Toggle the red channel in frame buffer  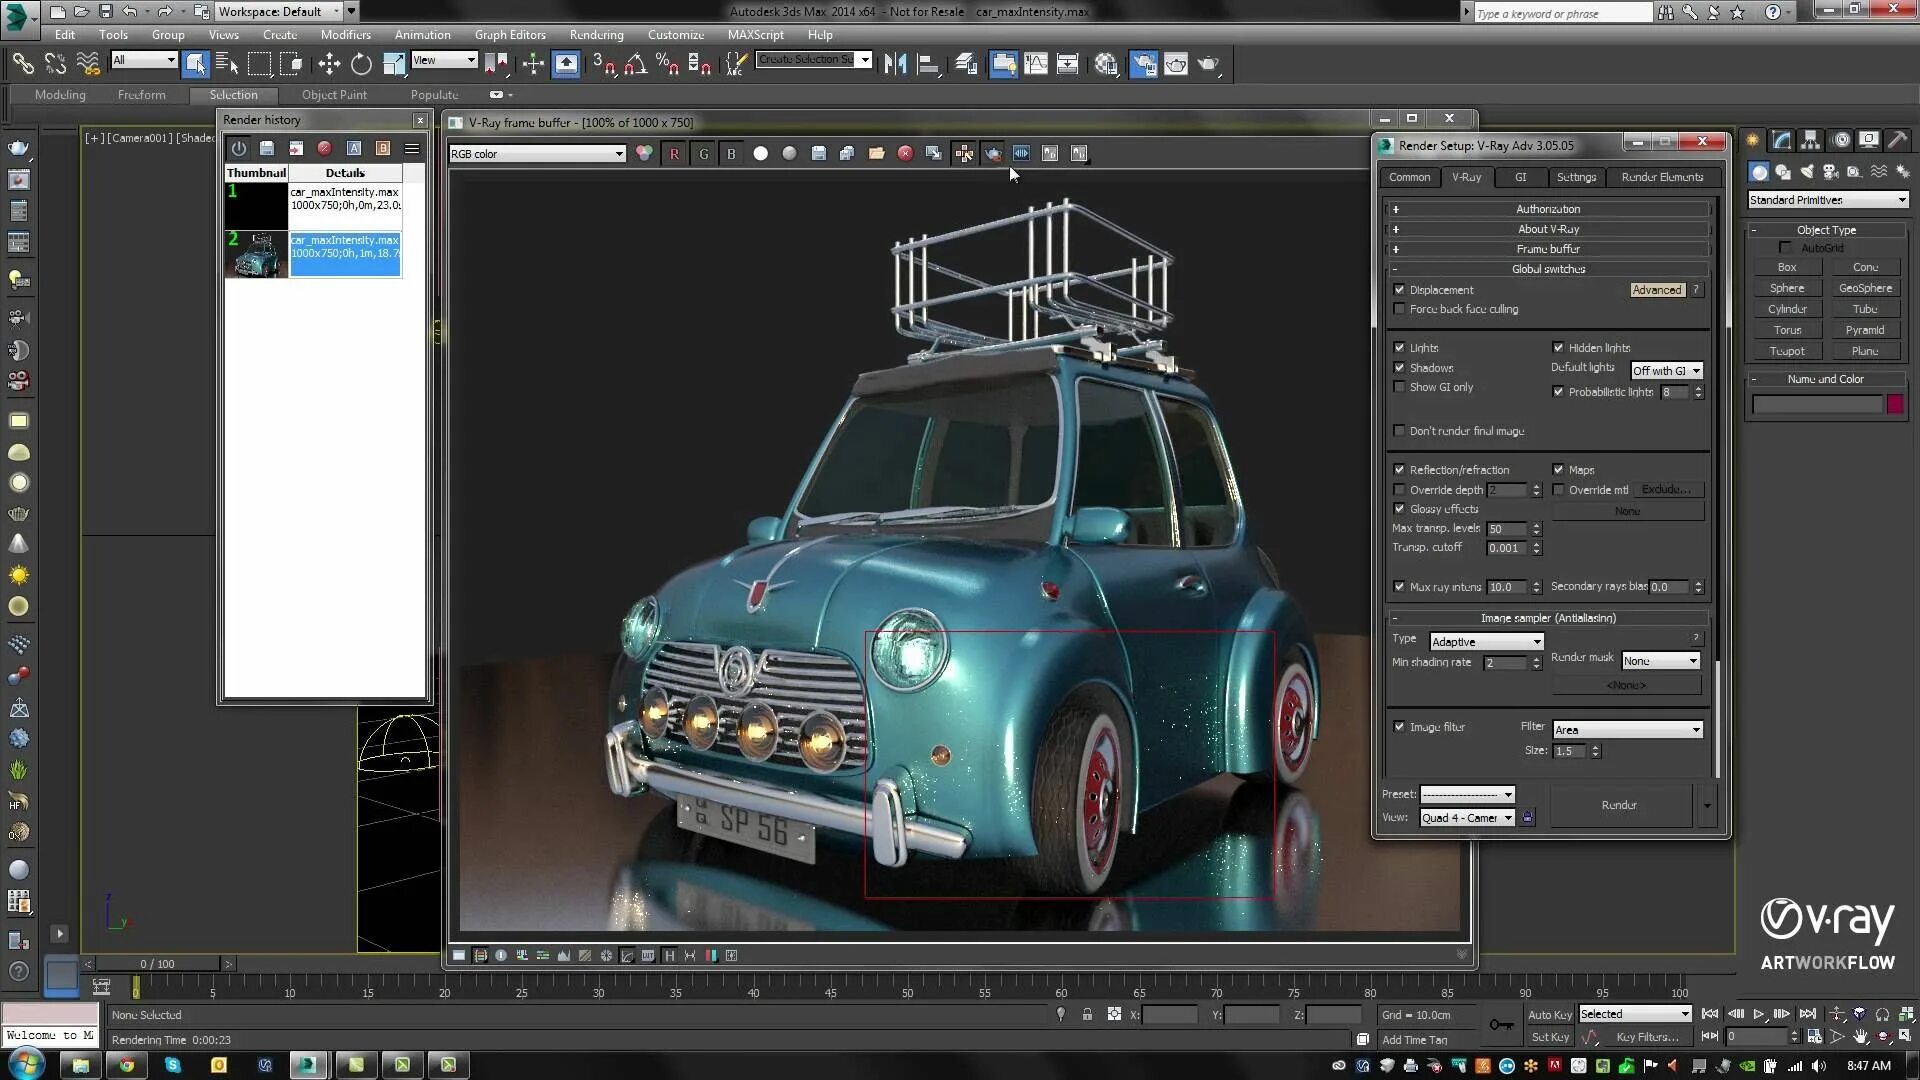[674, 154]
